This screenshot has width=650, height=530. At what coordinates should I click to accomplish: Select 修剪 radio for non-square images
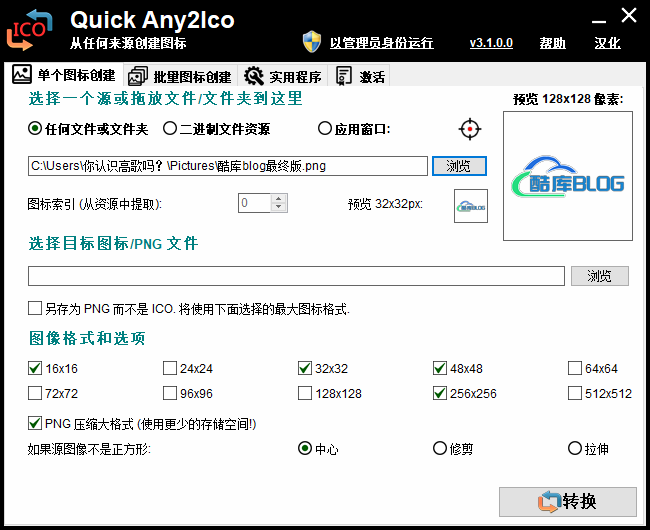(x=440, y=448)
